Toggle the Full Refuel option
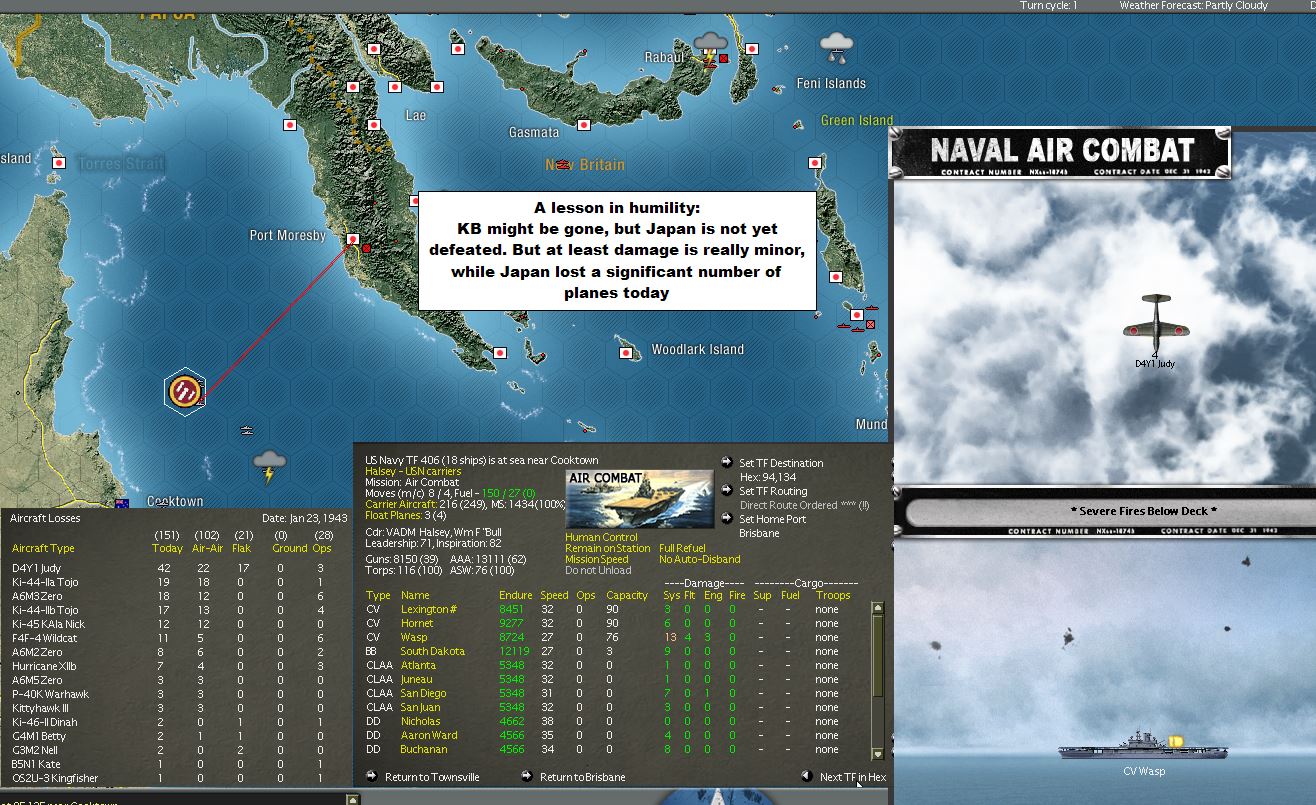The height and width of the screenshot is (805, 1316). click(x=682, y=548)
